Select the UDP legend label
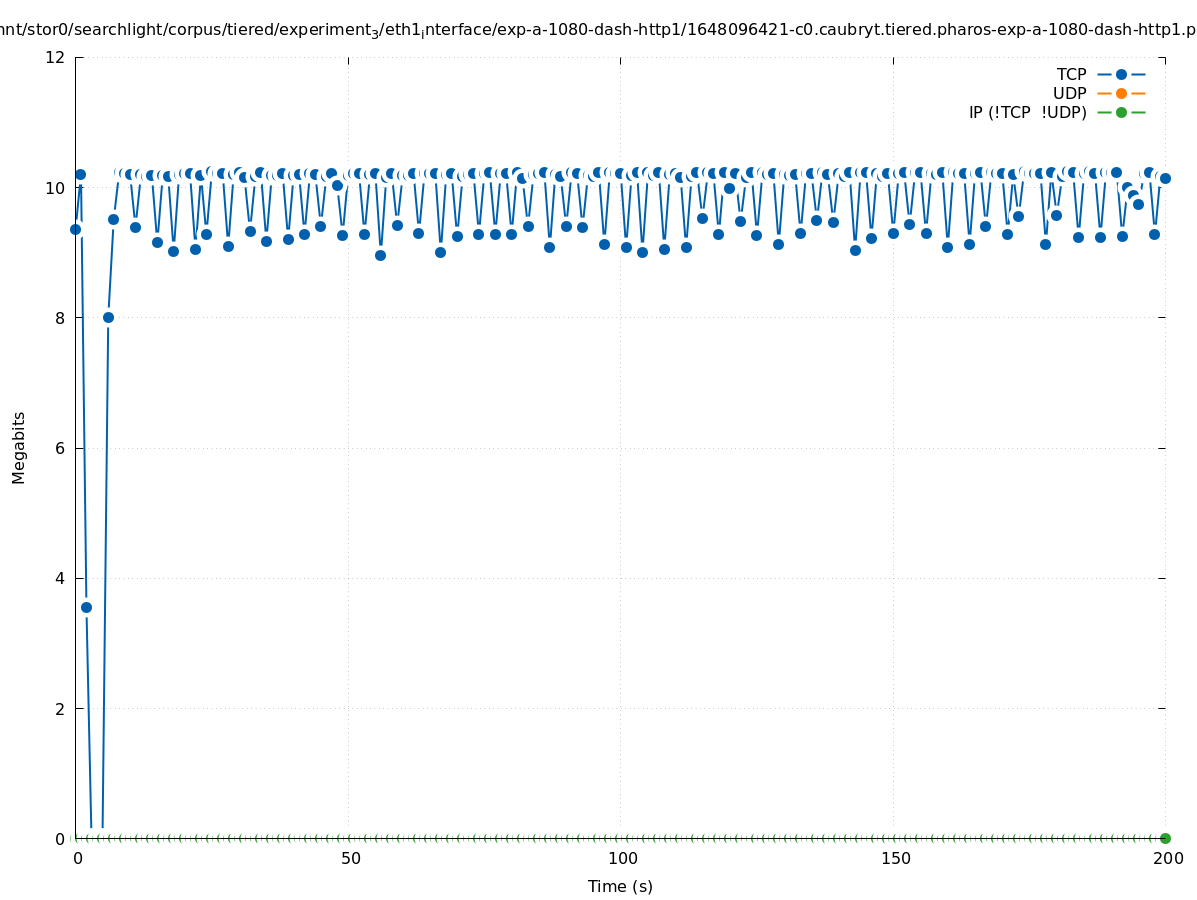The image size is (1197, 900). pos(1069,93)
